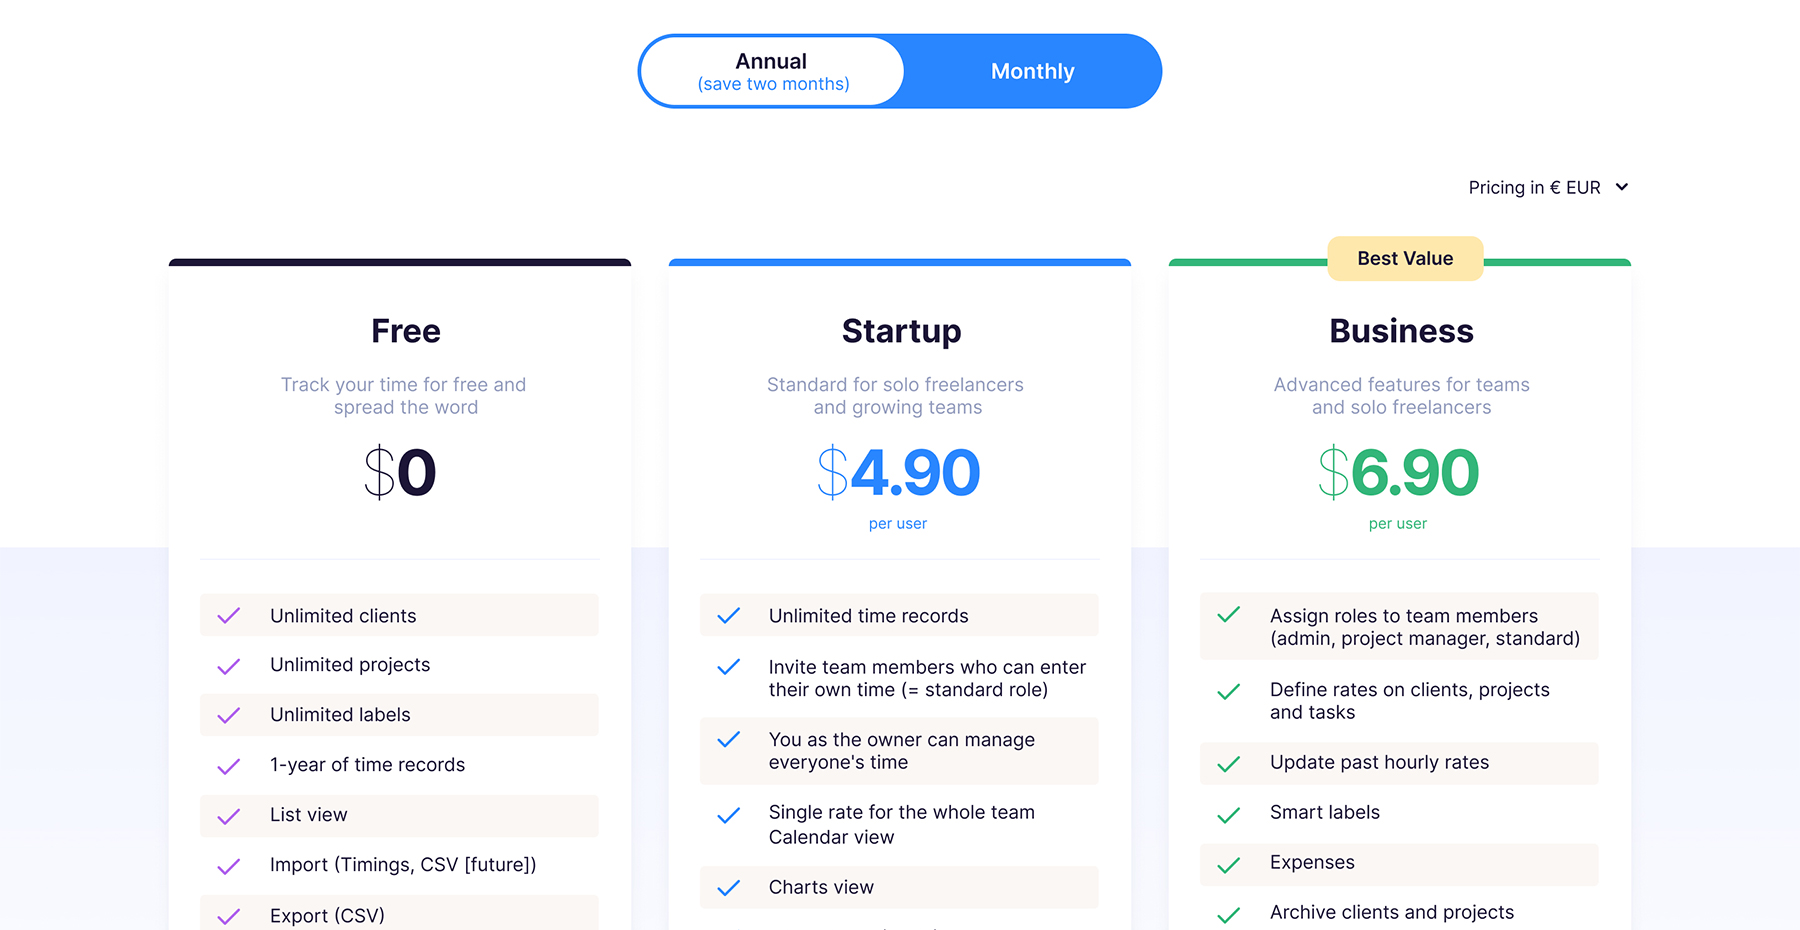This screenshot has width=1800, height=930.
Task: Click green checkmark beside Expenses
Action: [1229, 865]
